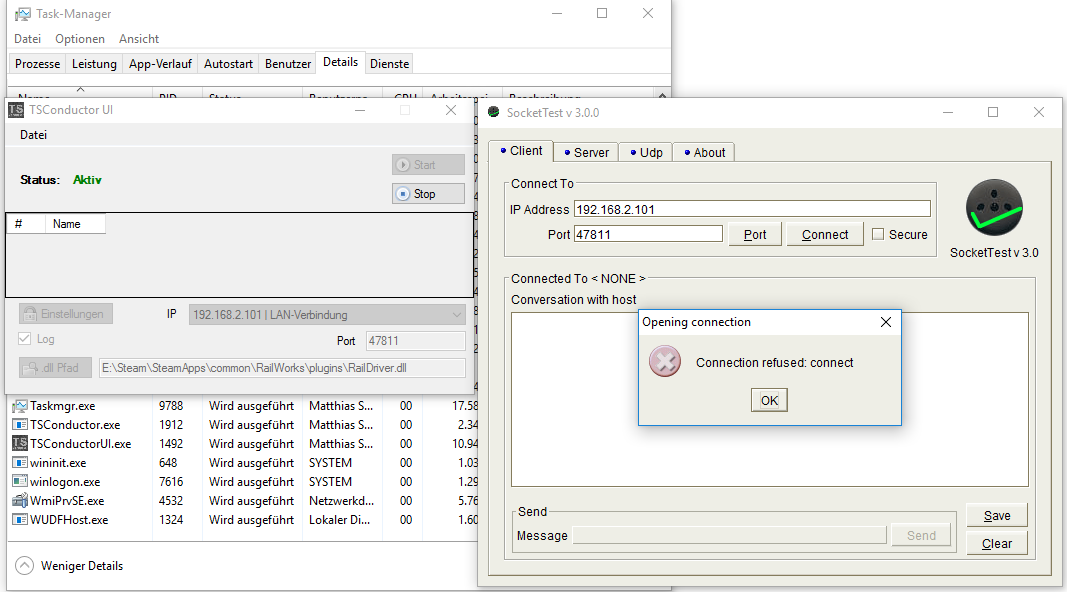Click the red error icon in dialog

click(x=665, y=361)
